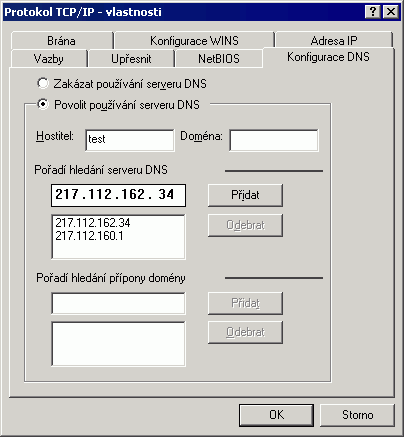Screen dimensions: 404x437
Task: Confirm settings with OK button
Action: (x=277, y=415)
